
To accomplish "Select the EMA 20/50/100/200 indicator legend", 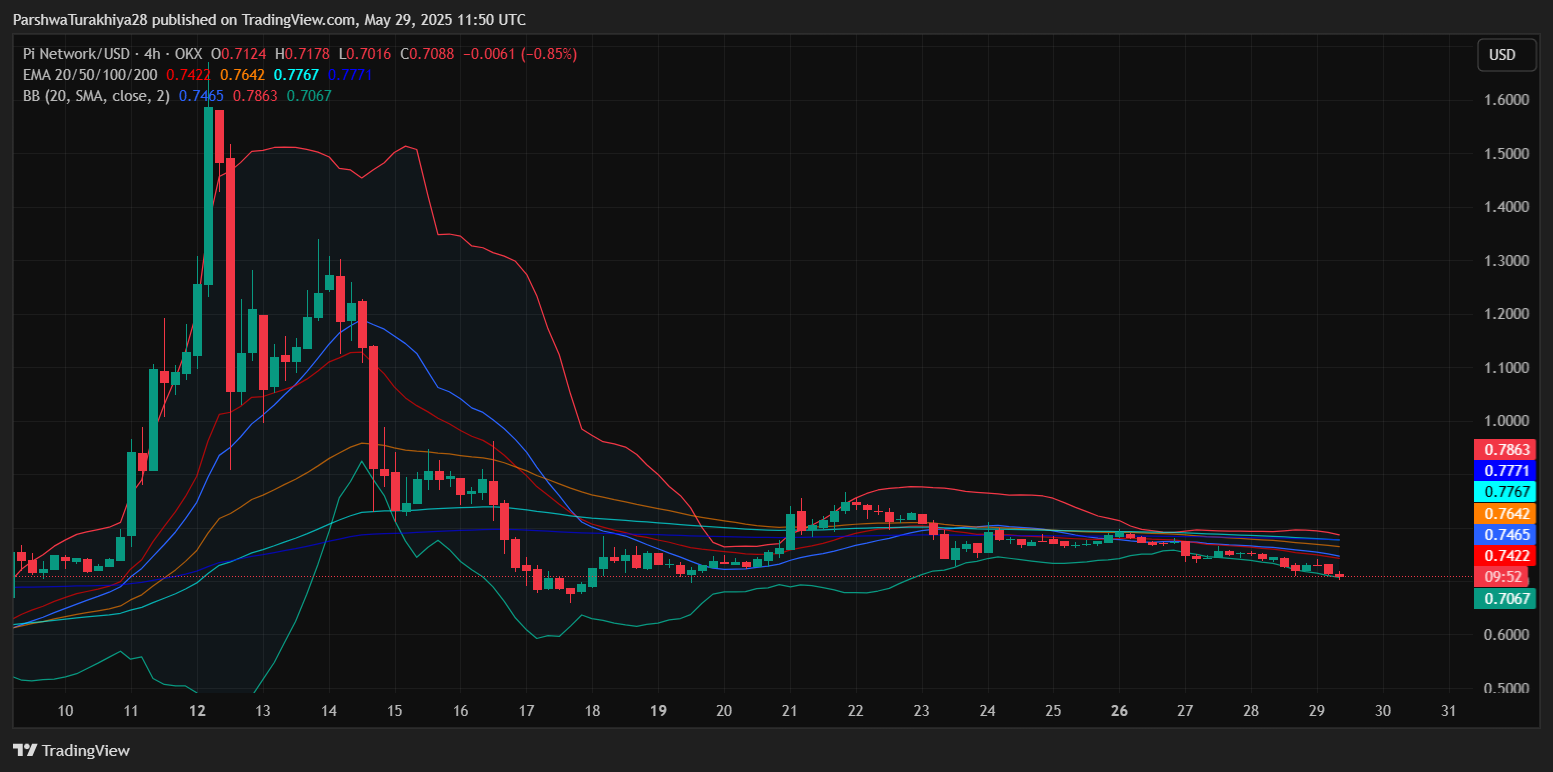I will pos(91,75).
